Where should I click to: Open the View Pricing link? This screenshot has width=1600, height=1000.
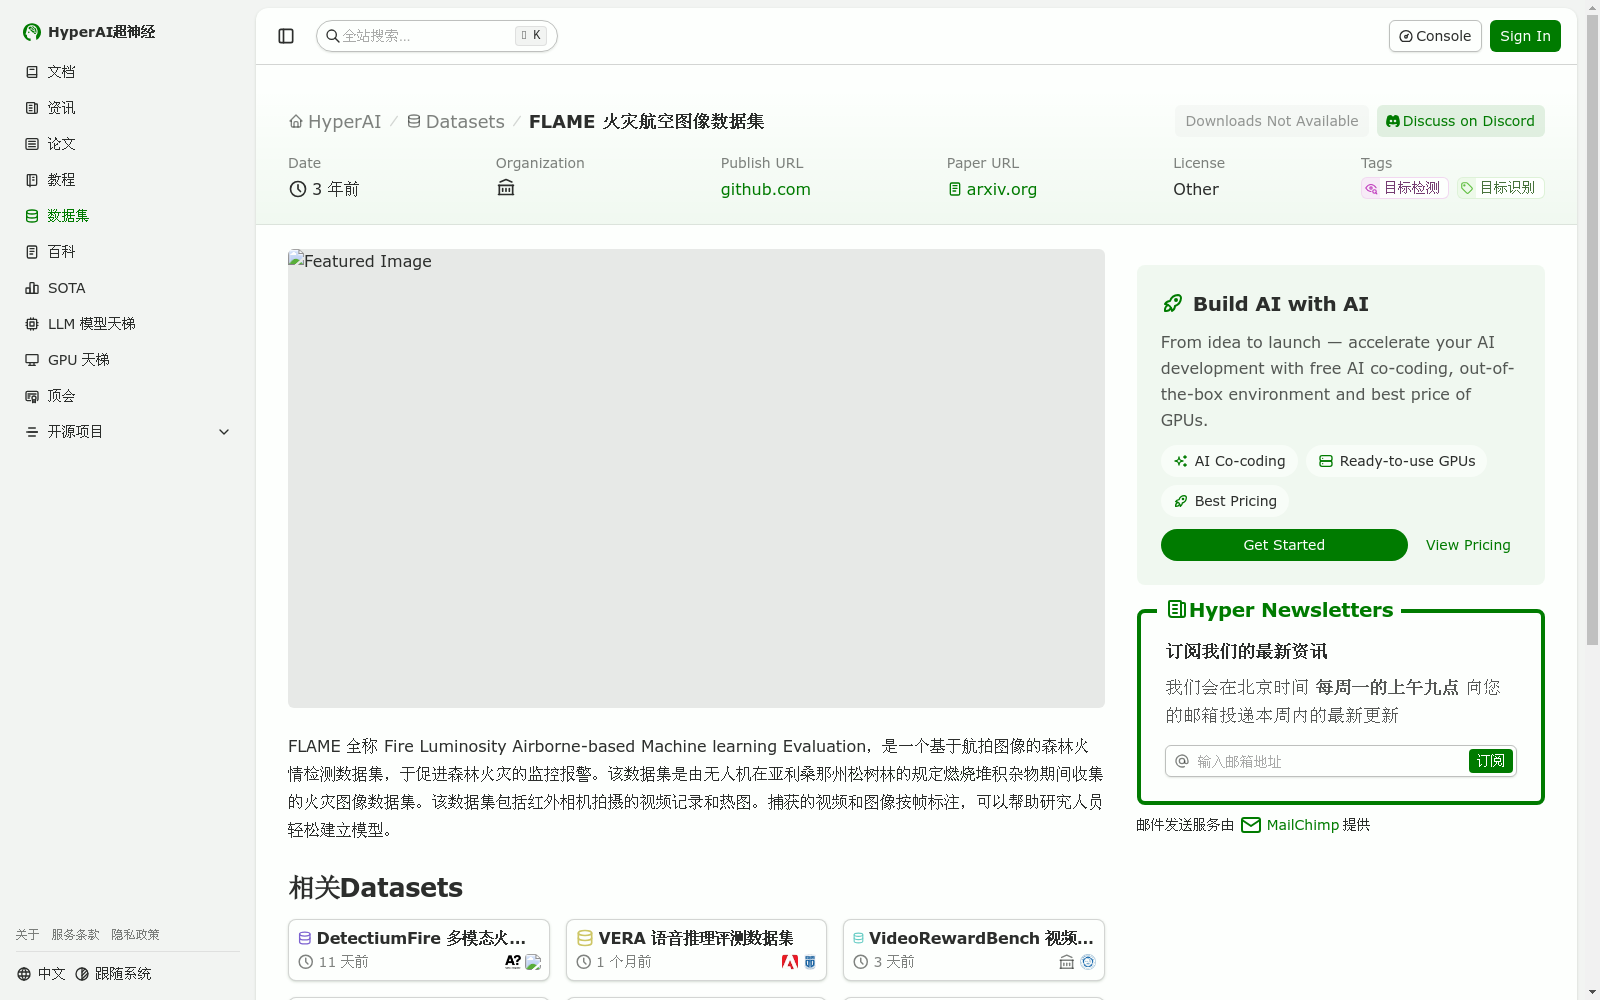pyautogui.click(x=1468, y=545)
